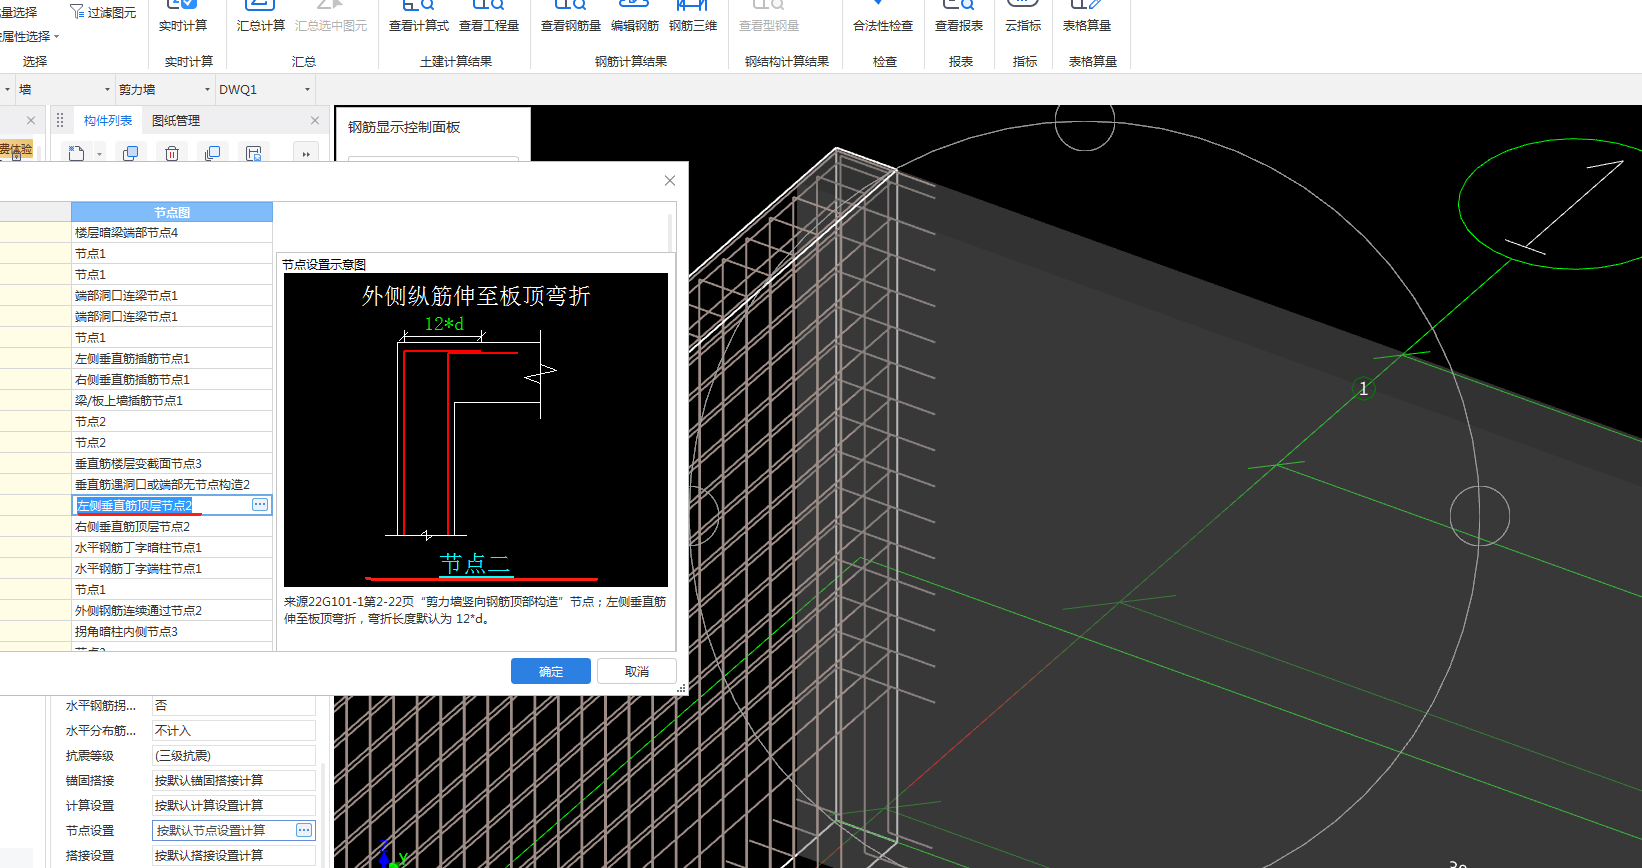The image size is (1642, 868).
Task: Select row 右侧垂直筋插筋节点1
Action: [172, 379]
